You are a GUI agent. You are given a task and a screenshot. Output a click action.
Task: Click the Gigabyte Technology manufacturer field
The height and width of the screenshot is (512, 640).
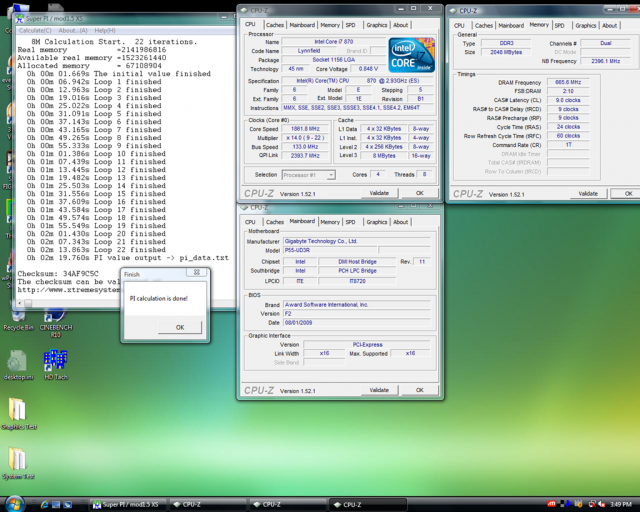coord(357,241)
